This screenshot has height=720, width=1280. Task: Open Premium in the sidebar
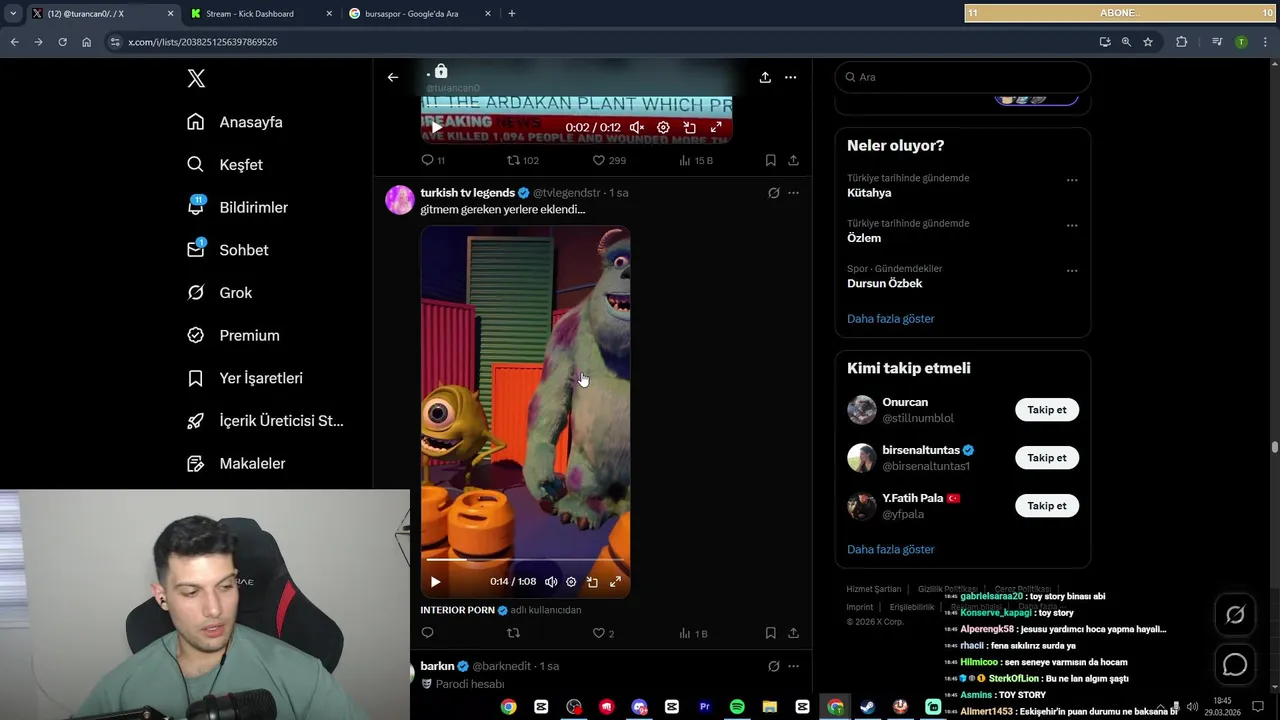pyautogui.click(x=233, y=336)
